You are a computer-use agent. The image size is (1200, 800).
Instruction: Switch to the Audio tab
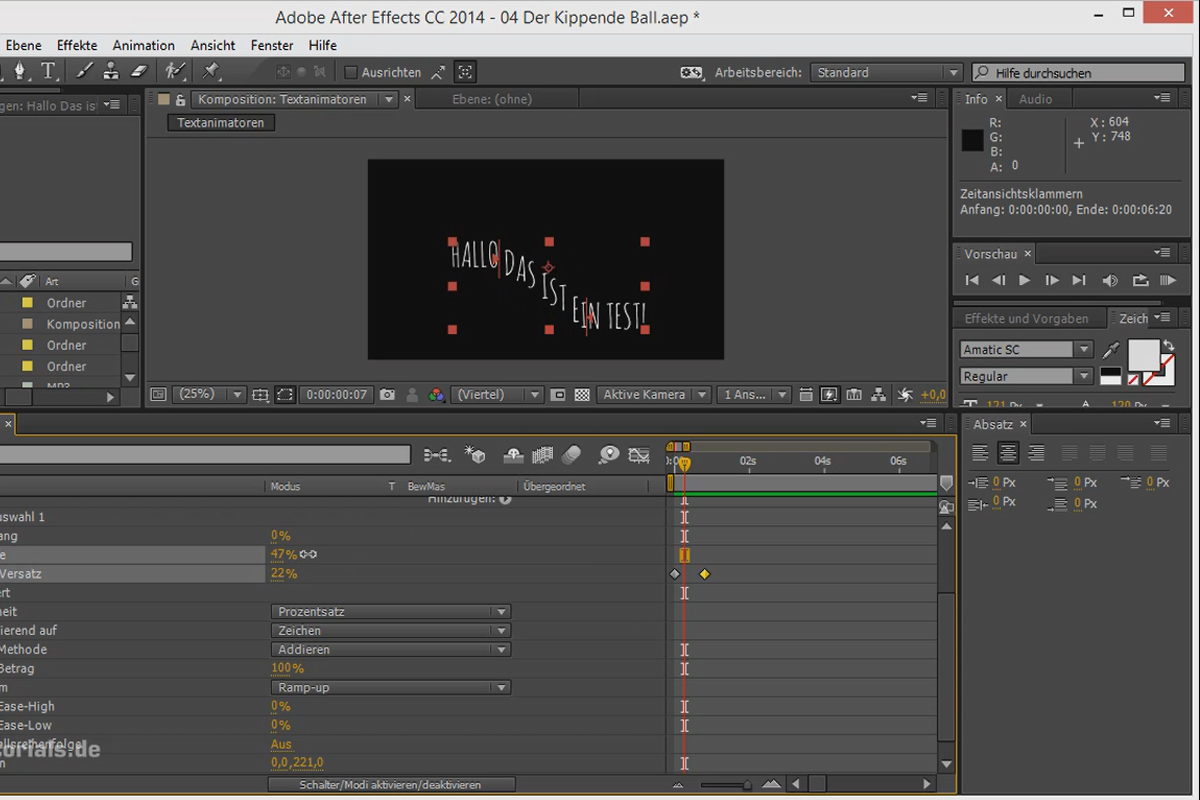point(1035,99)
